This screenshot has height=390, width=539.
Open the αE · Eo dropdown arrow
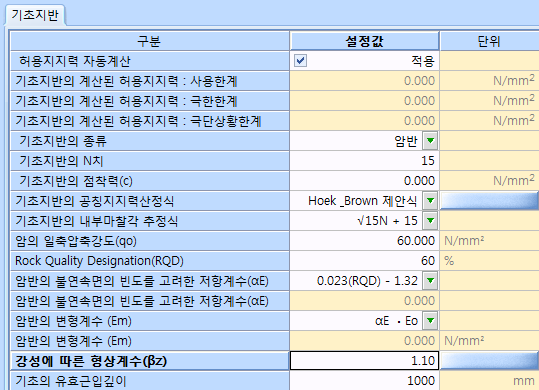(x=430, y=321)
